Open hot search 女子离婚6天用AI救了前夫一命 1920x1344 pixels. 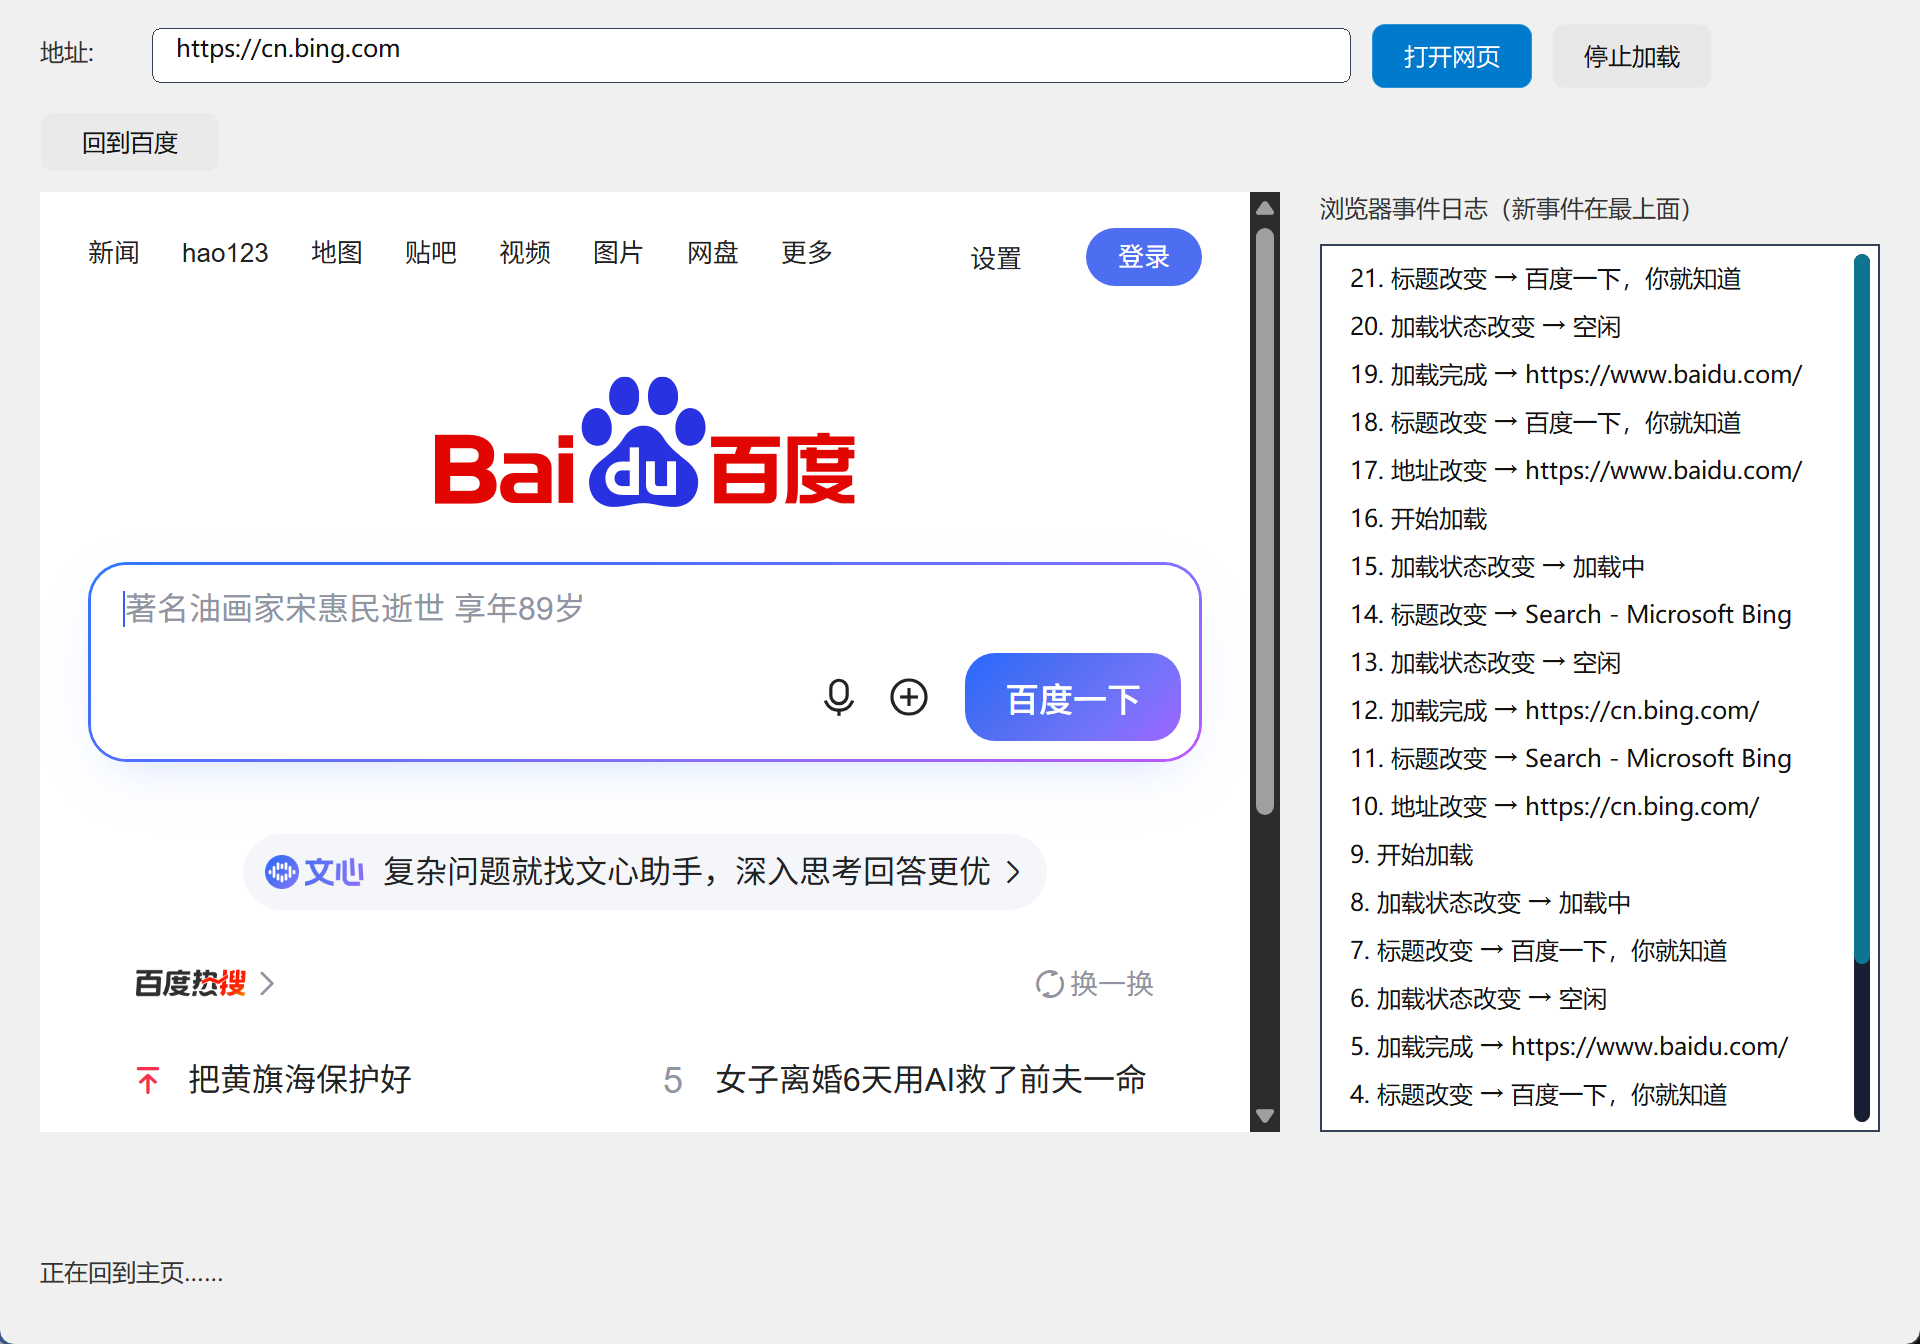point(930,1080)
